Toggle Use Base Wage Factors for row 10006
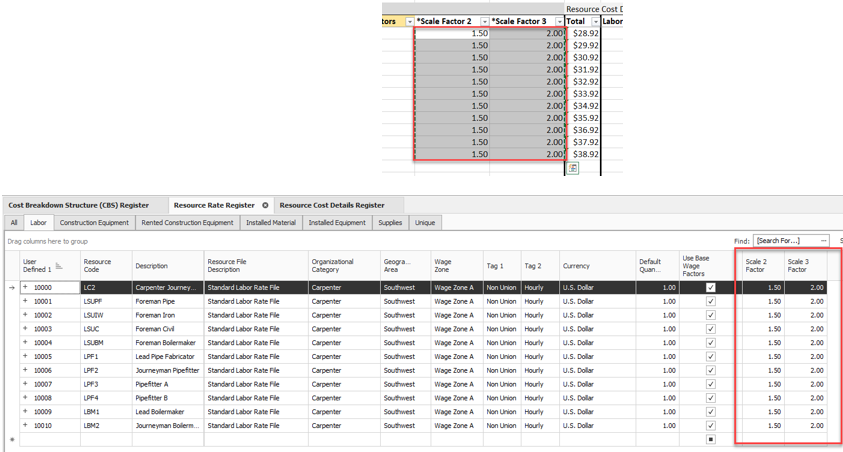 coord(710,370)
